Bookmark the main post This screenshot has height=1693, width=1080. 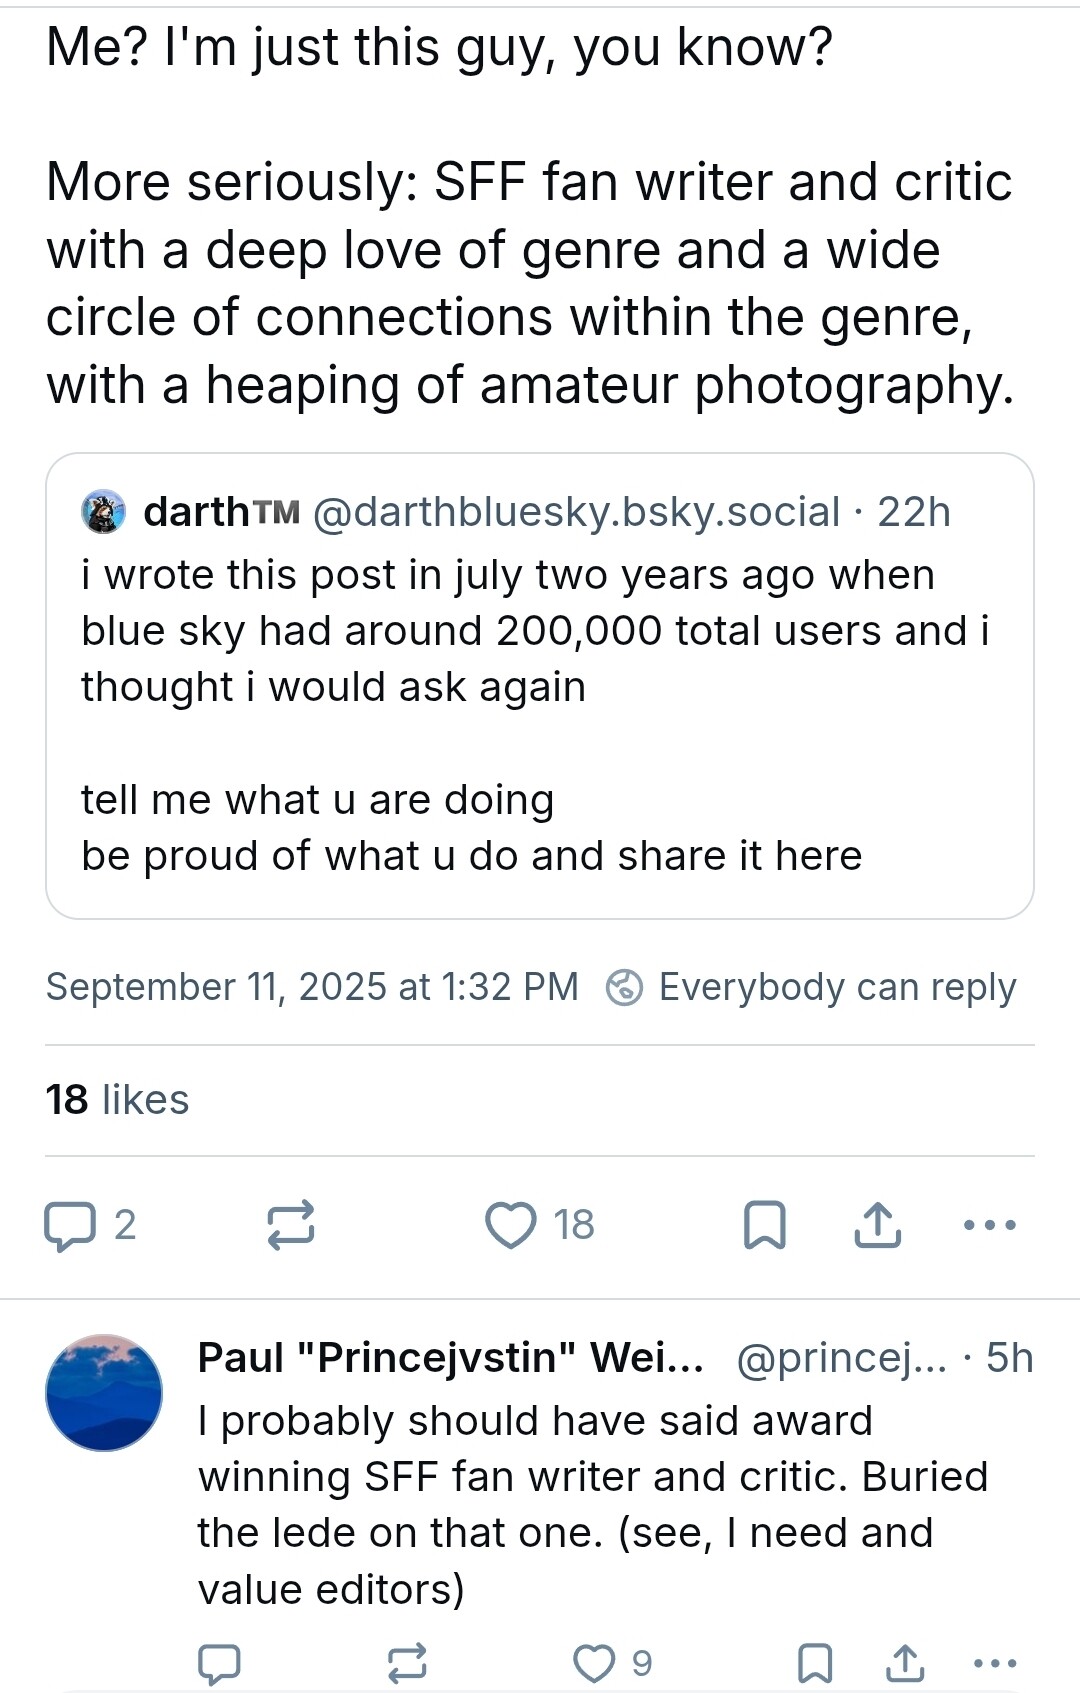click(x=765, y=1226)
